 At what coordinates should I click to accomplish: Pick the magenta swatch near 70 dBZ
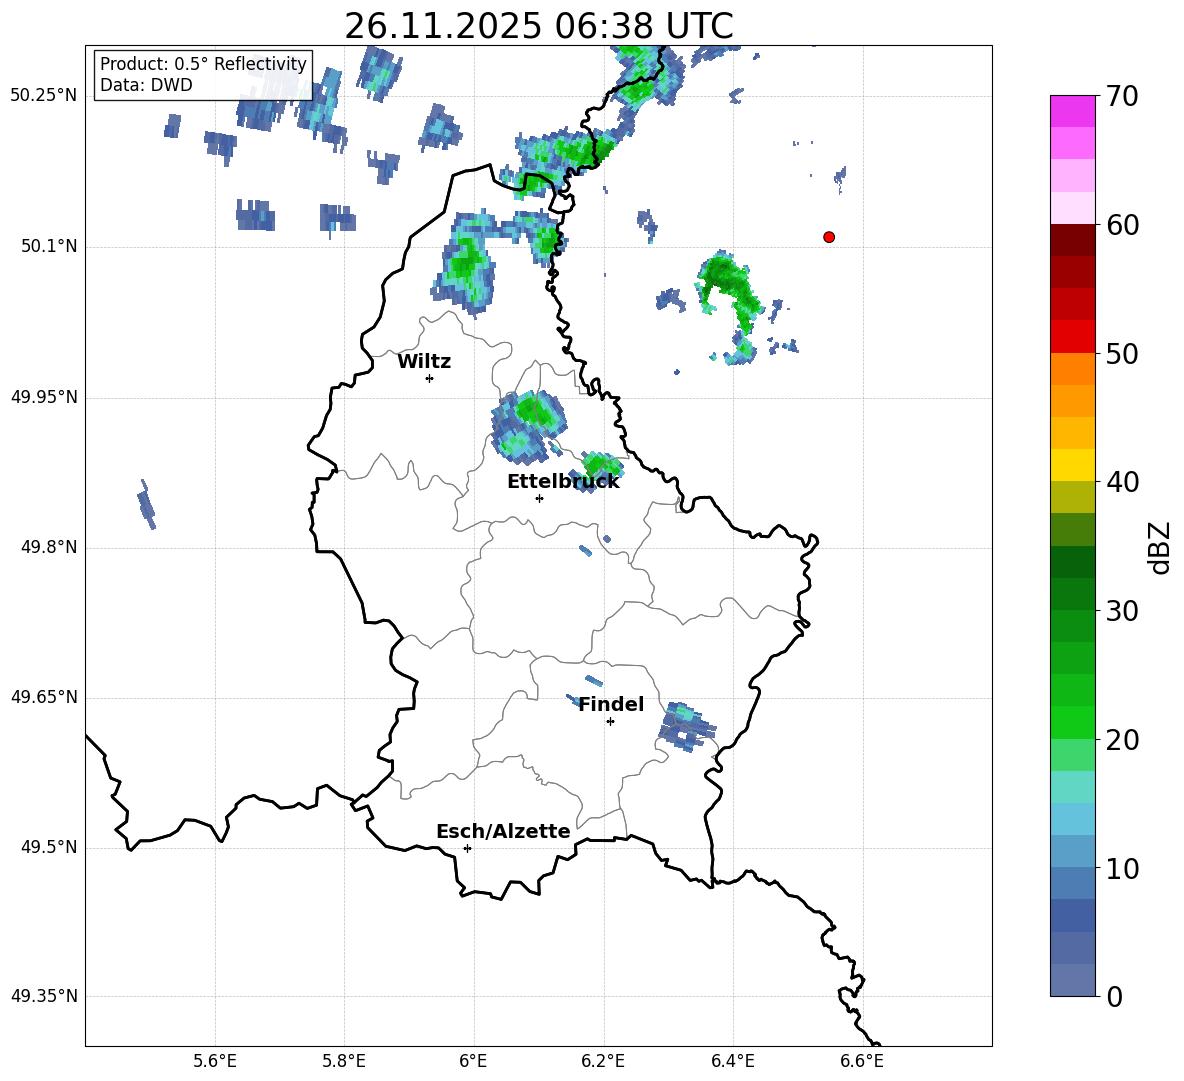[1072, 112]
